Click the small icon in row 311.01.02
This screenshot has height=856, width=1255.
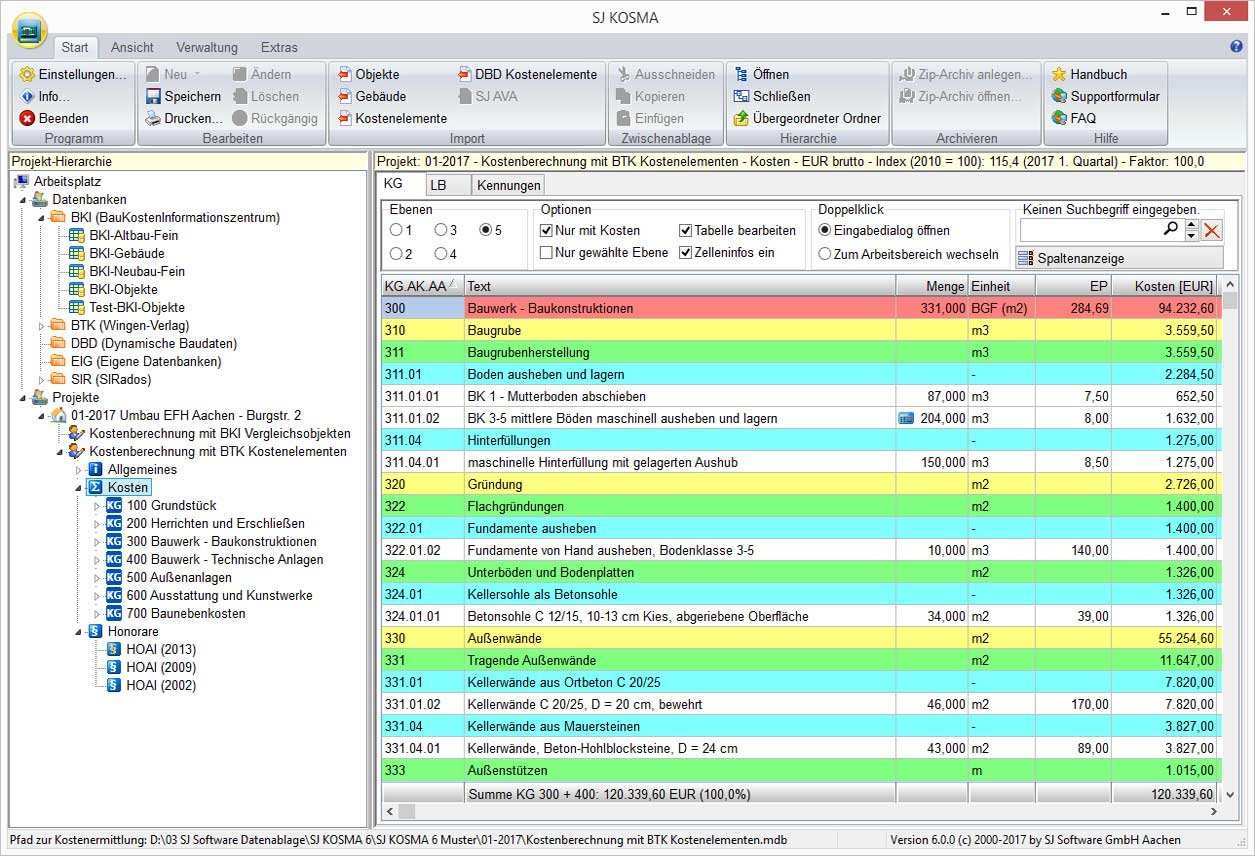point(906,418)
